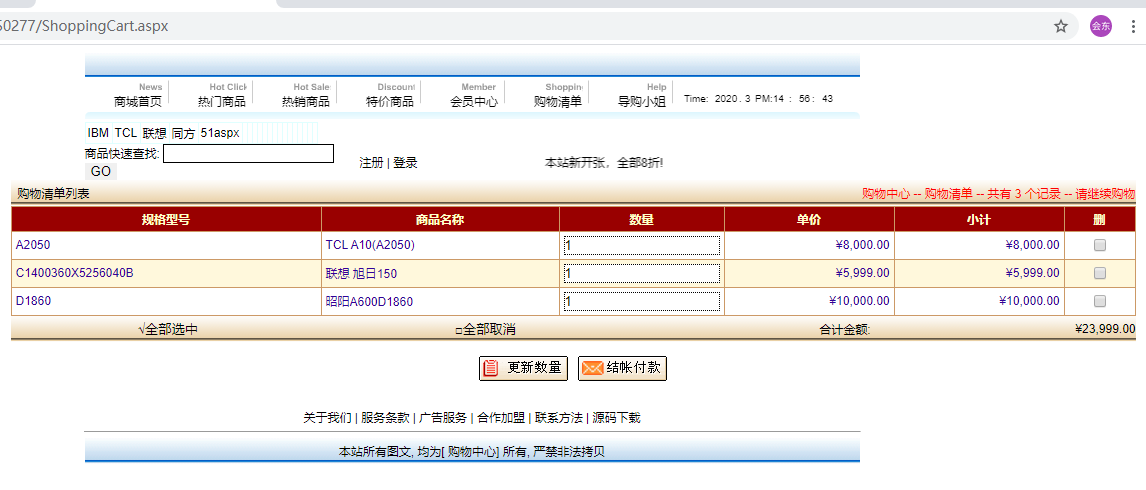Screen dimensions: 1146x490
Task: Tick the delete checkbox for D1860 row
Action: pyautogui.click(x=1099, y=301)
